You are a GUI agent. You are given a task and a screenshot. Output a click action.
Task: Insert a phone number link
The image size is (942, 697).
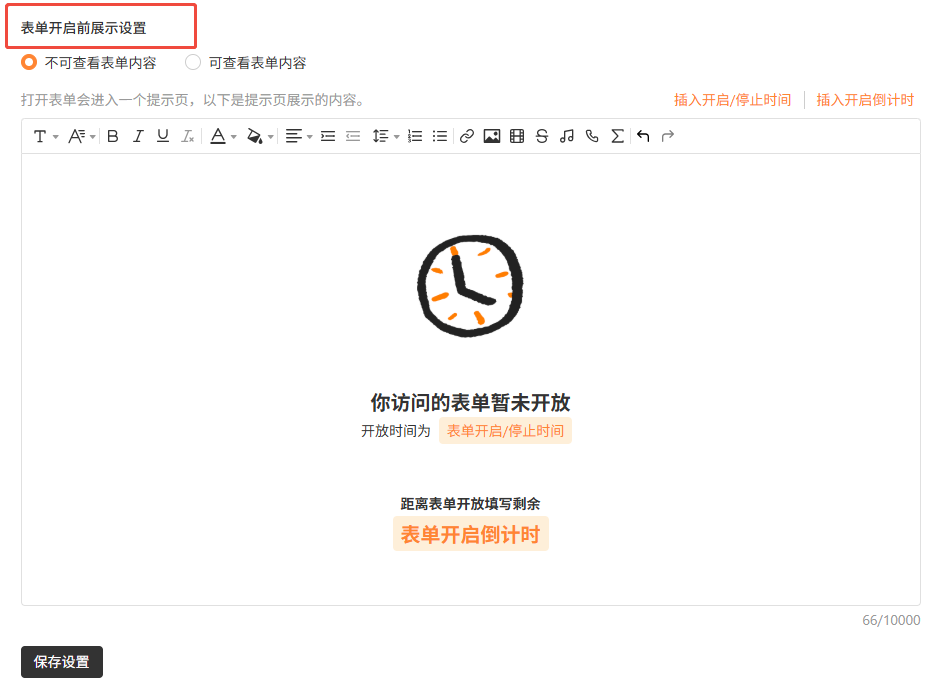(592, 136)
